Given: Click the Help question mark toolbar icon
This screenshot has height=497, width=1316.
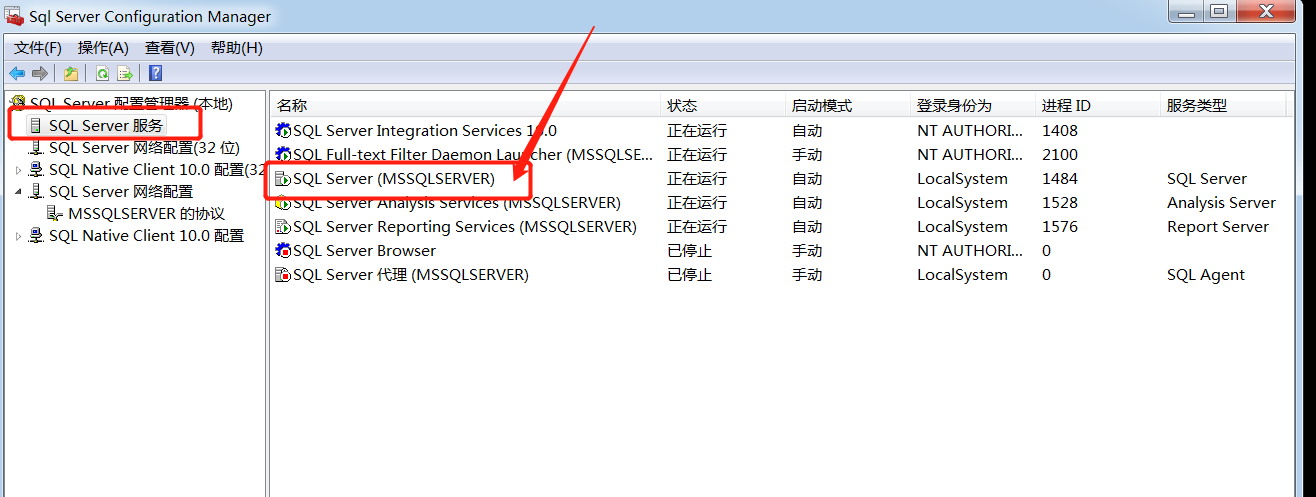Looking at the screenshot, I should tap(156, 73).
